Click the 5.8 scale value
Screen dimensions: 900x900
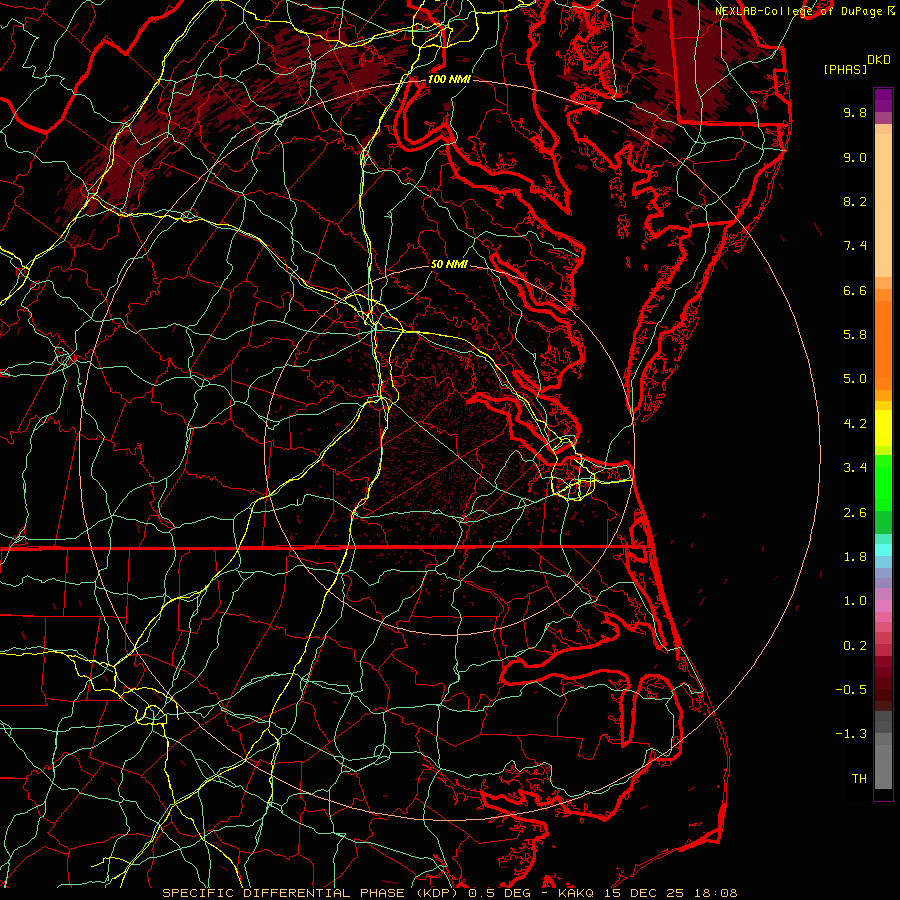point(855,335)
